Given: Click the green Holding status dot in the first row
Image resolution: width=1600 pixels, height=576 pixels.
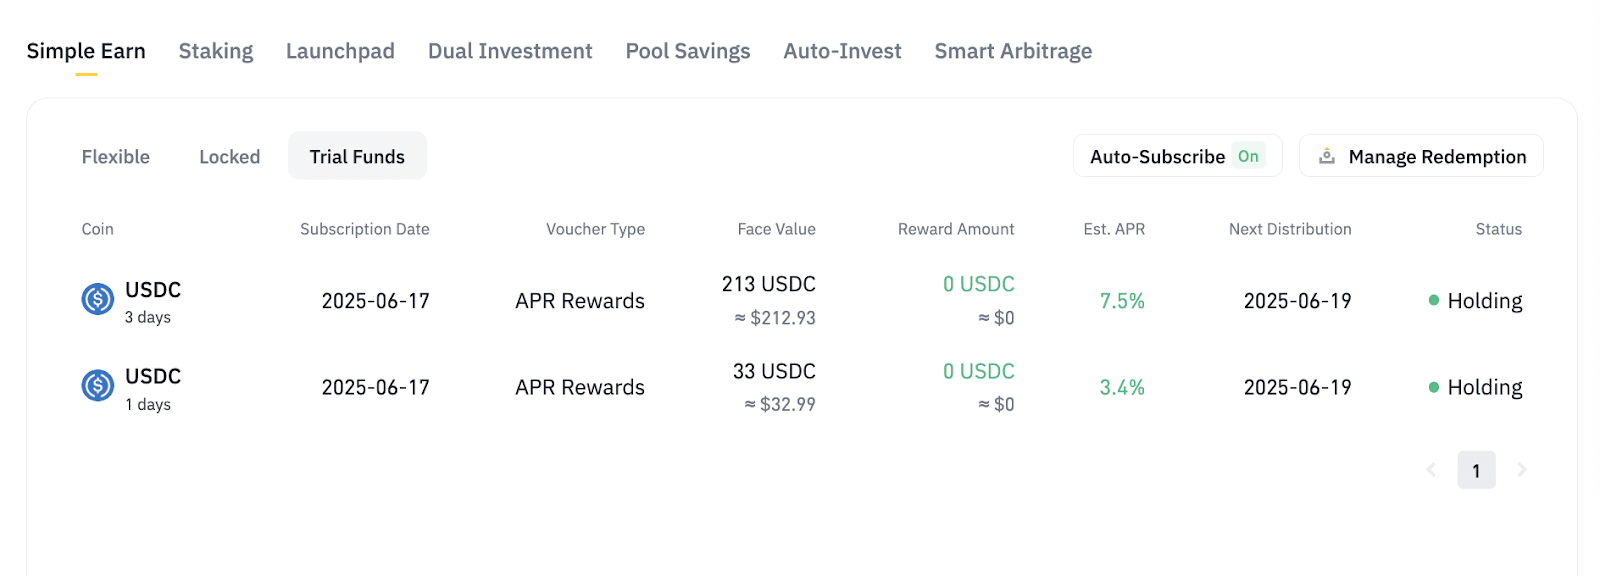Looking at the screenshot, I should [x=1434, y=300].
